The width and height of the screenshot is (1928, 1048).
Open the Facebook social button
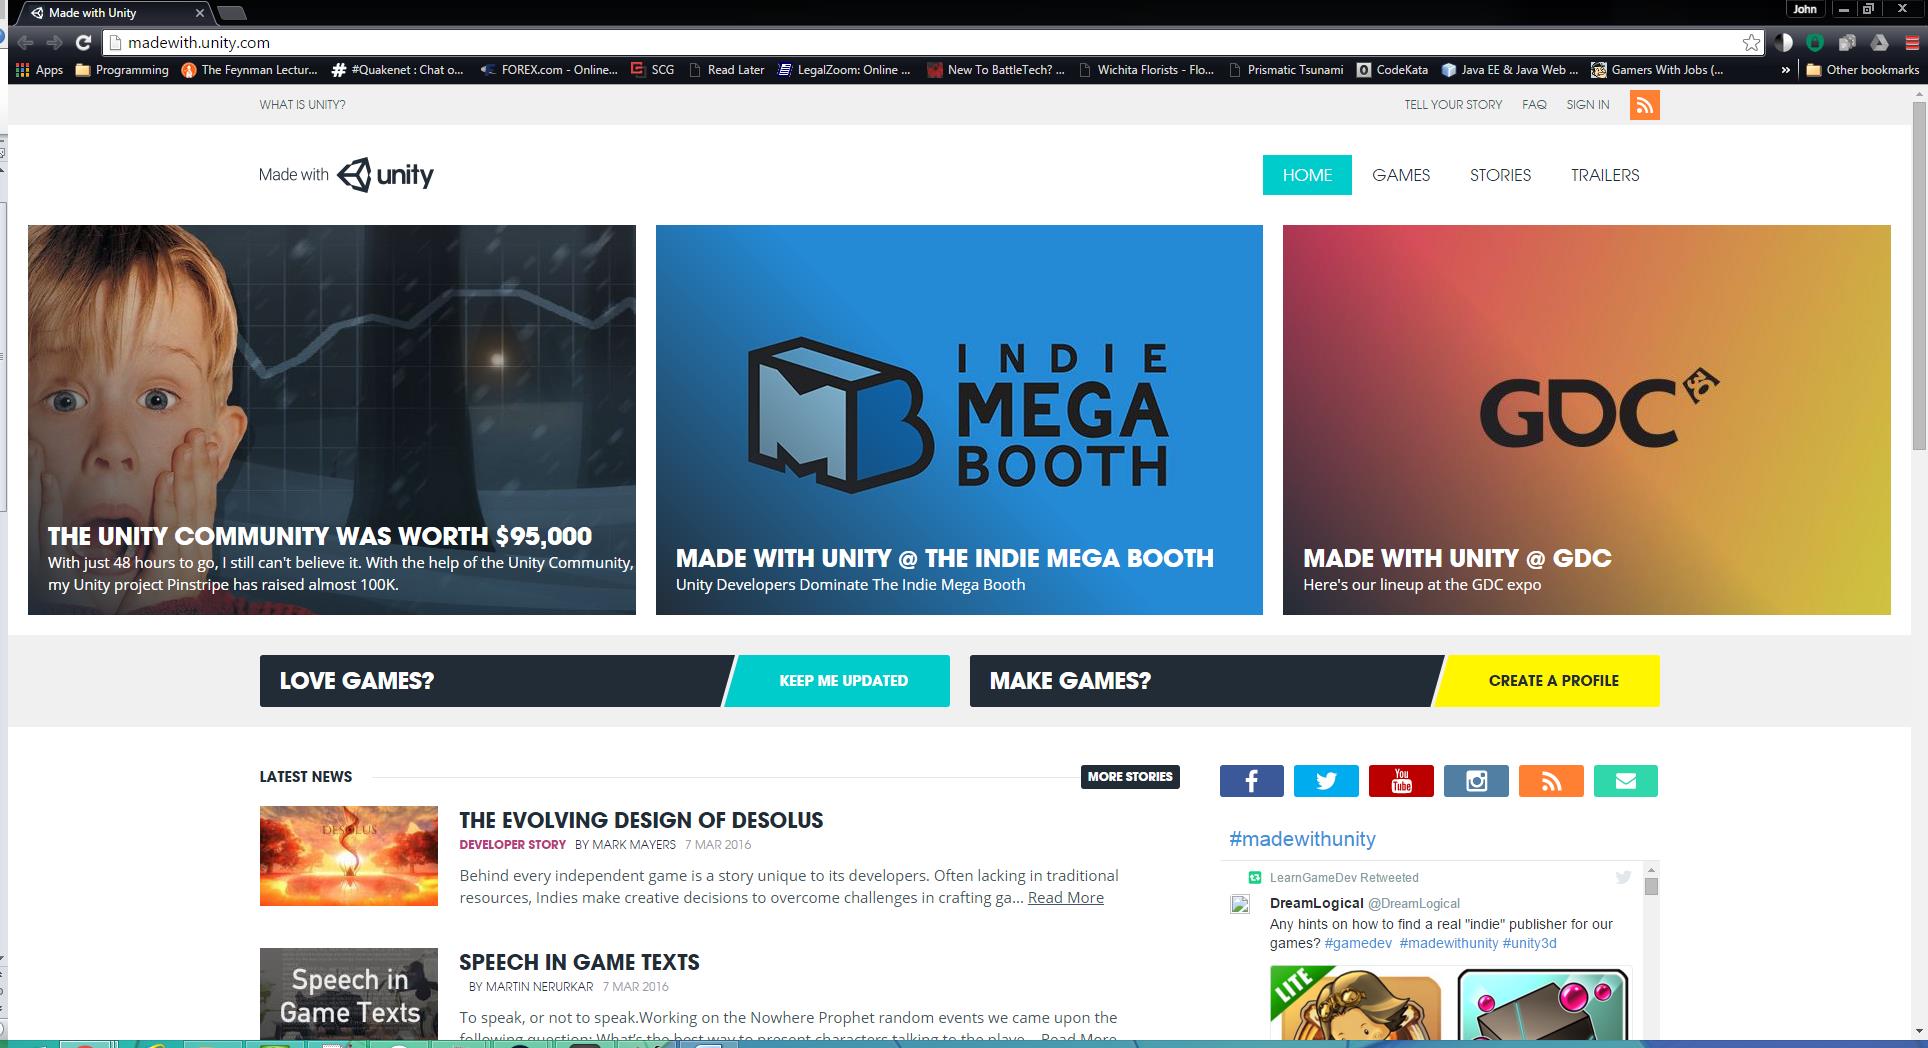point(1251,781)
